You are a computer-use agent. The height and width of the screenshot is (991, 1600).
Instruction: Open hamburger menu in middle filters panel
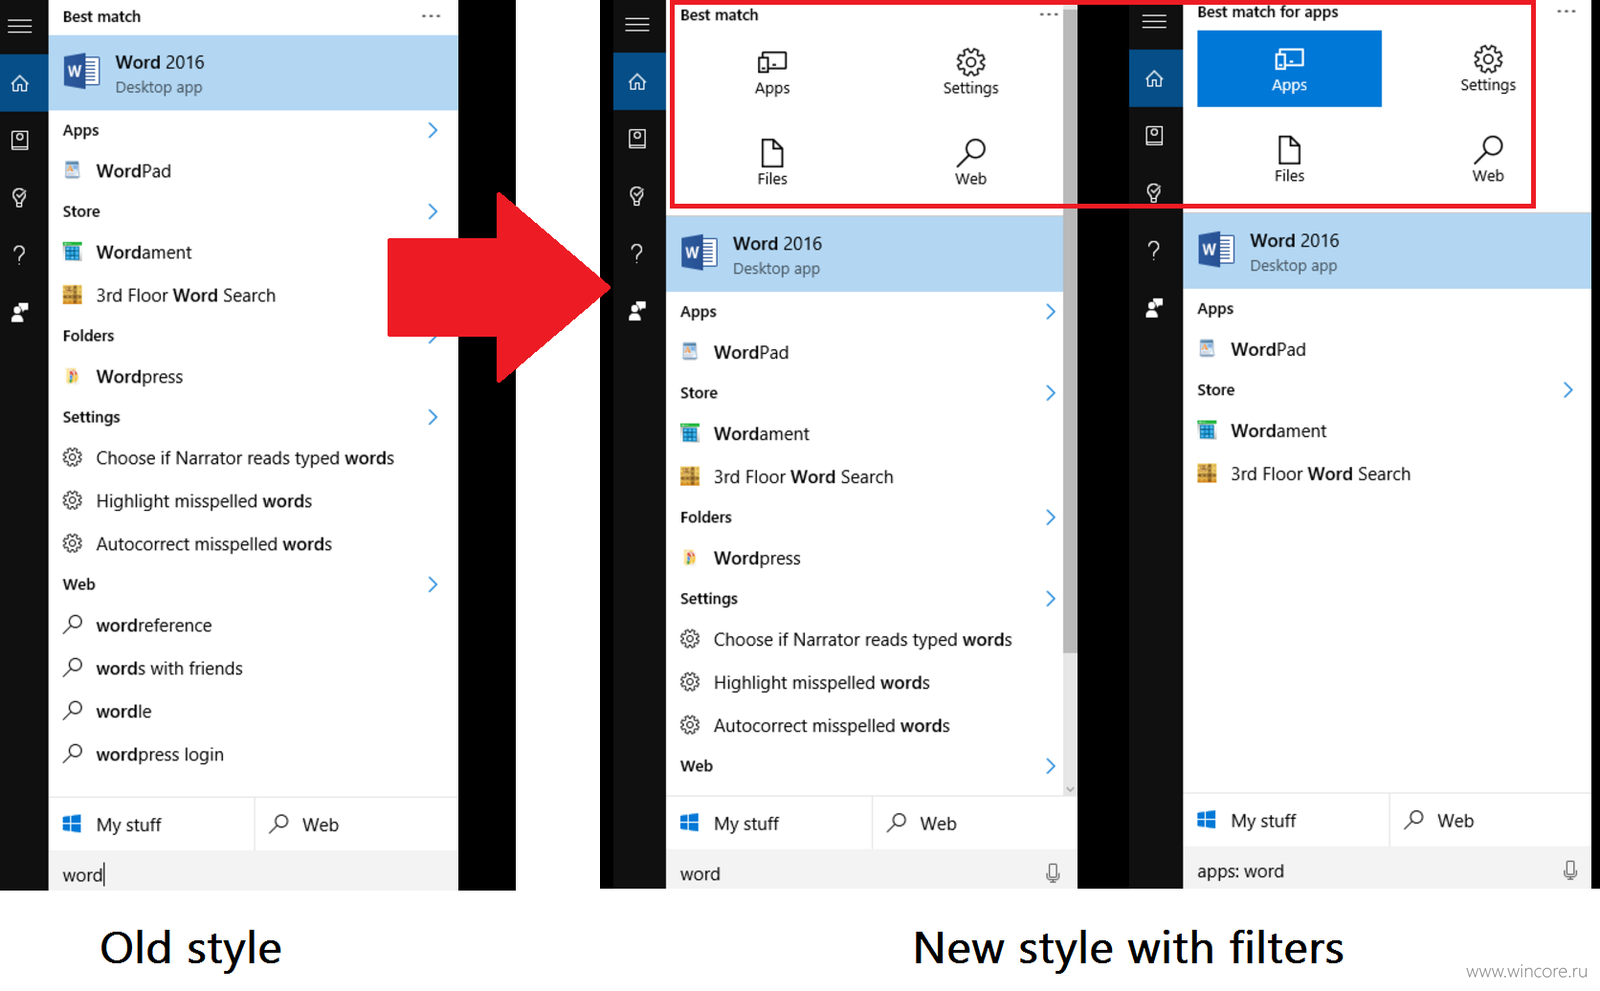point(637,25)
